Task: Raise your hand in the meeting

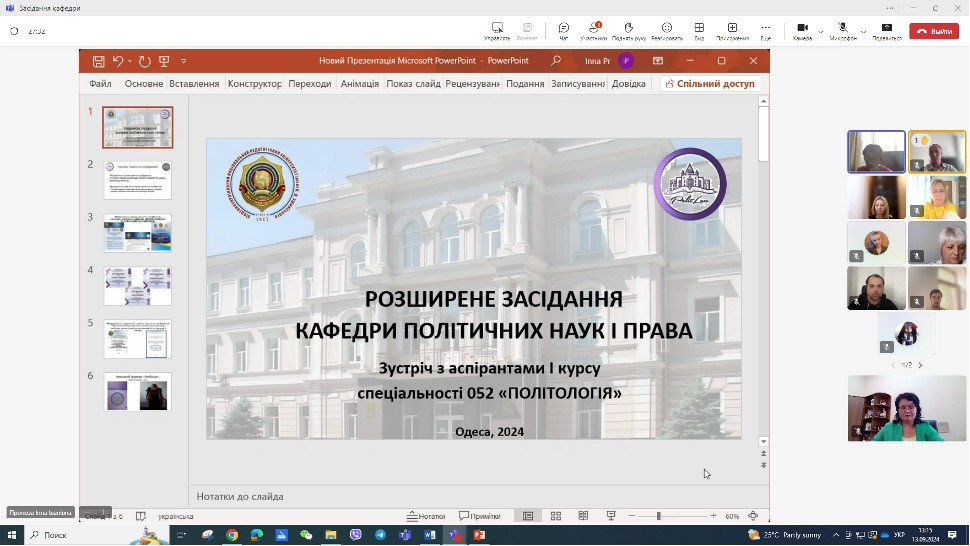Action: [627, 30]
